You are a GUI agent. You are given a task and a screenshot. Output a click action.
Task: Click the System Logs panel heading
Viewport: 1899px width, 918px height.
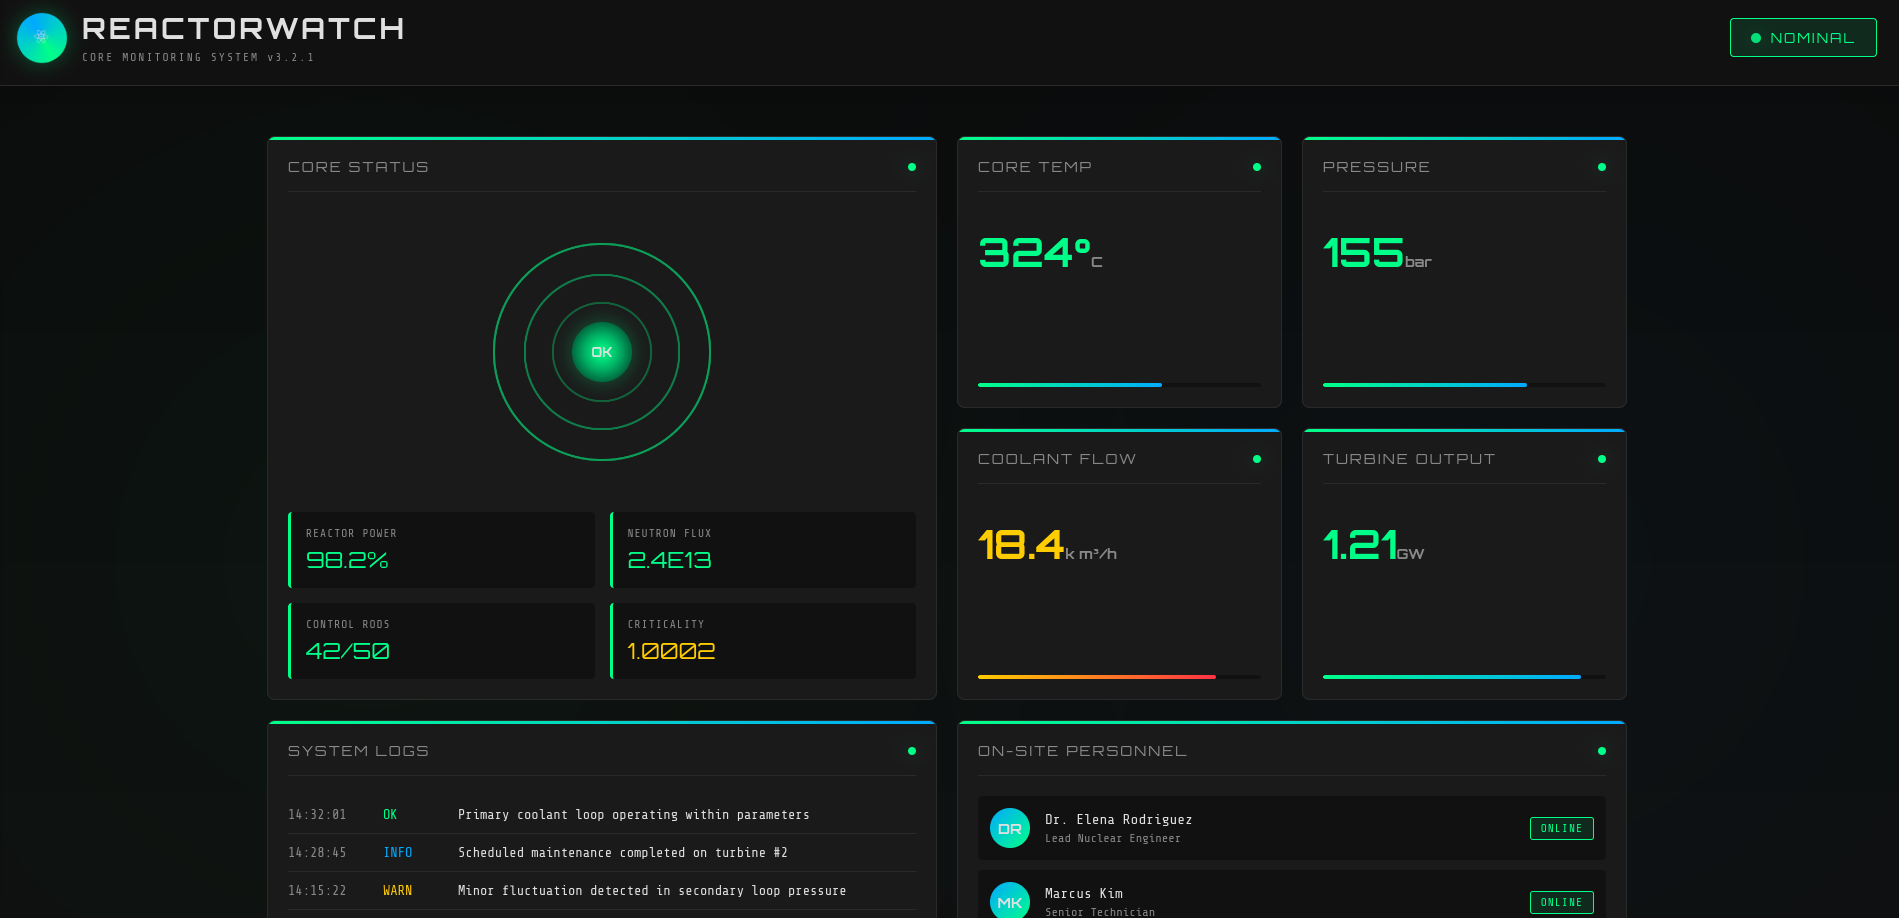[x=358, y=751]
